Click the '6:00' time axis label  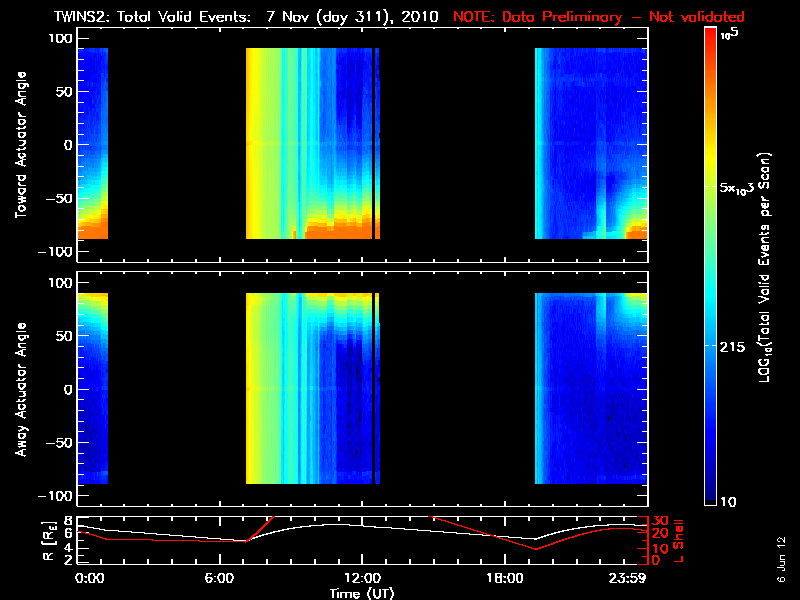pos(219,578)
